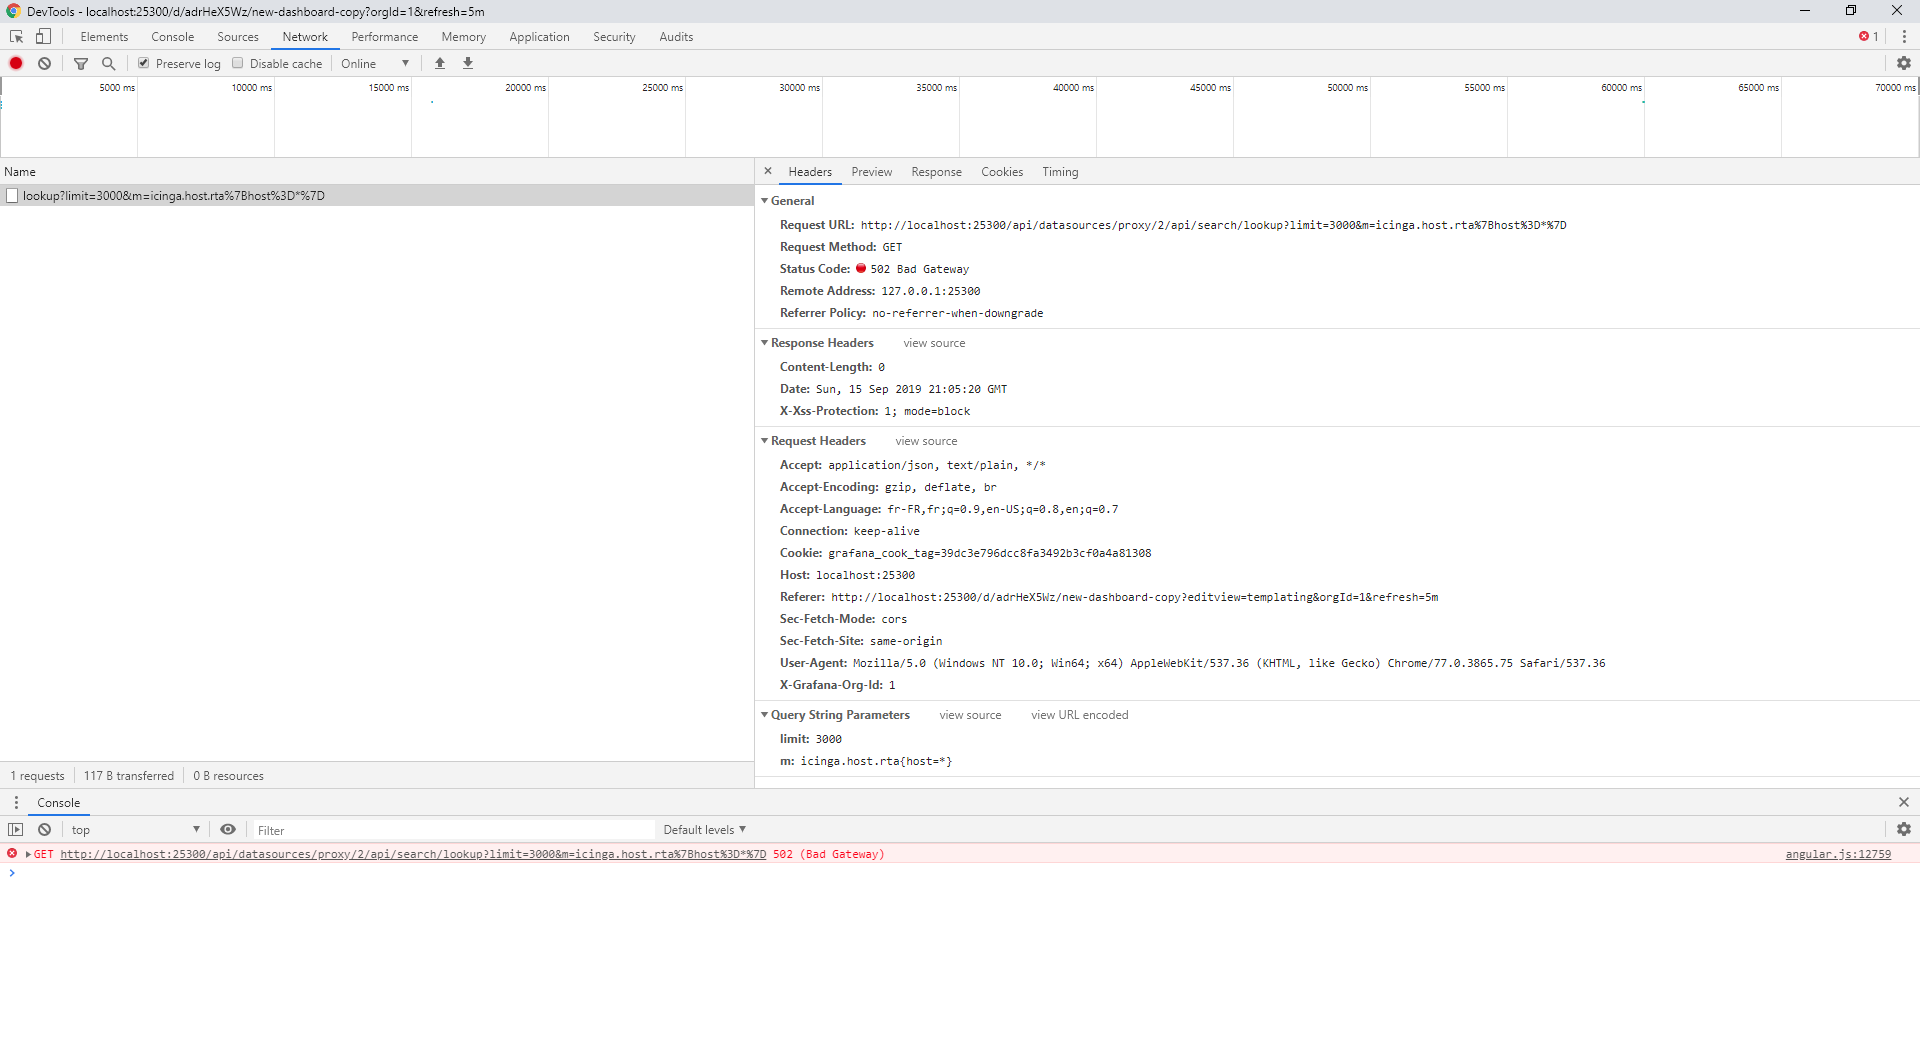Viewport: 1920px width, 1050px height.
Task: Open the Default levels dropdown
Action: [703, 829]
